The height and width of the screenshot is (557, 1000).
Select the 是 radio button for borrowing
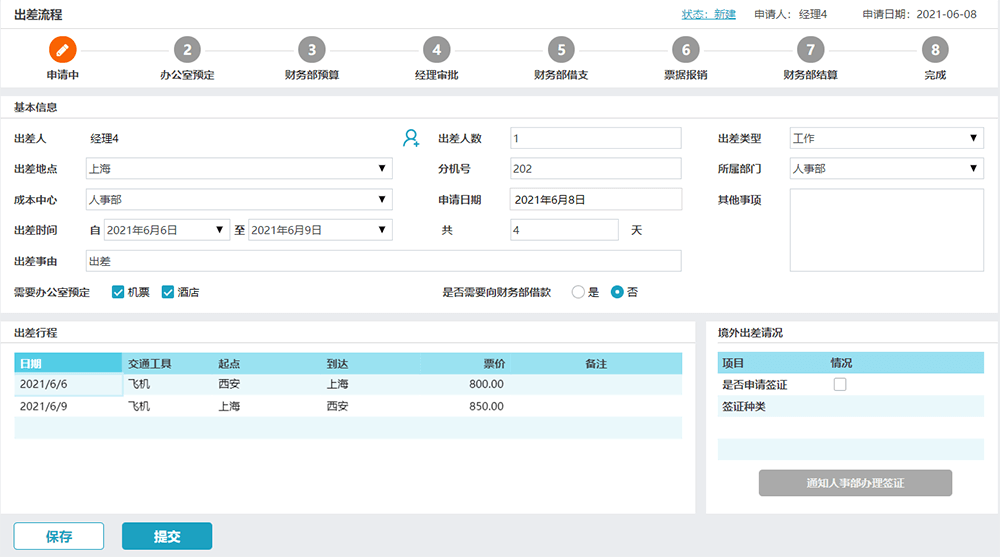click(x=578, y=292)
